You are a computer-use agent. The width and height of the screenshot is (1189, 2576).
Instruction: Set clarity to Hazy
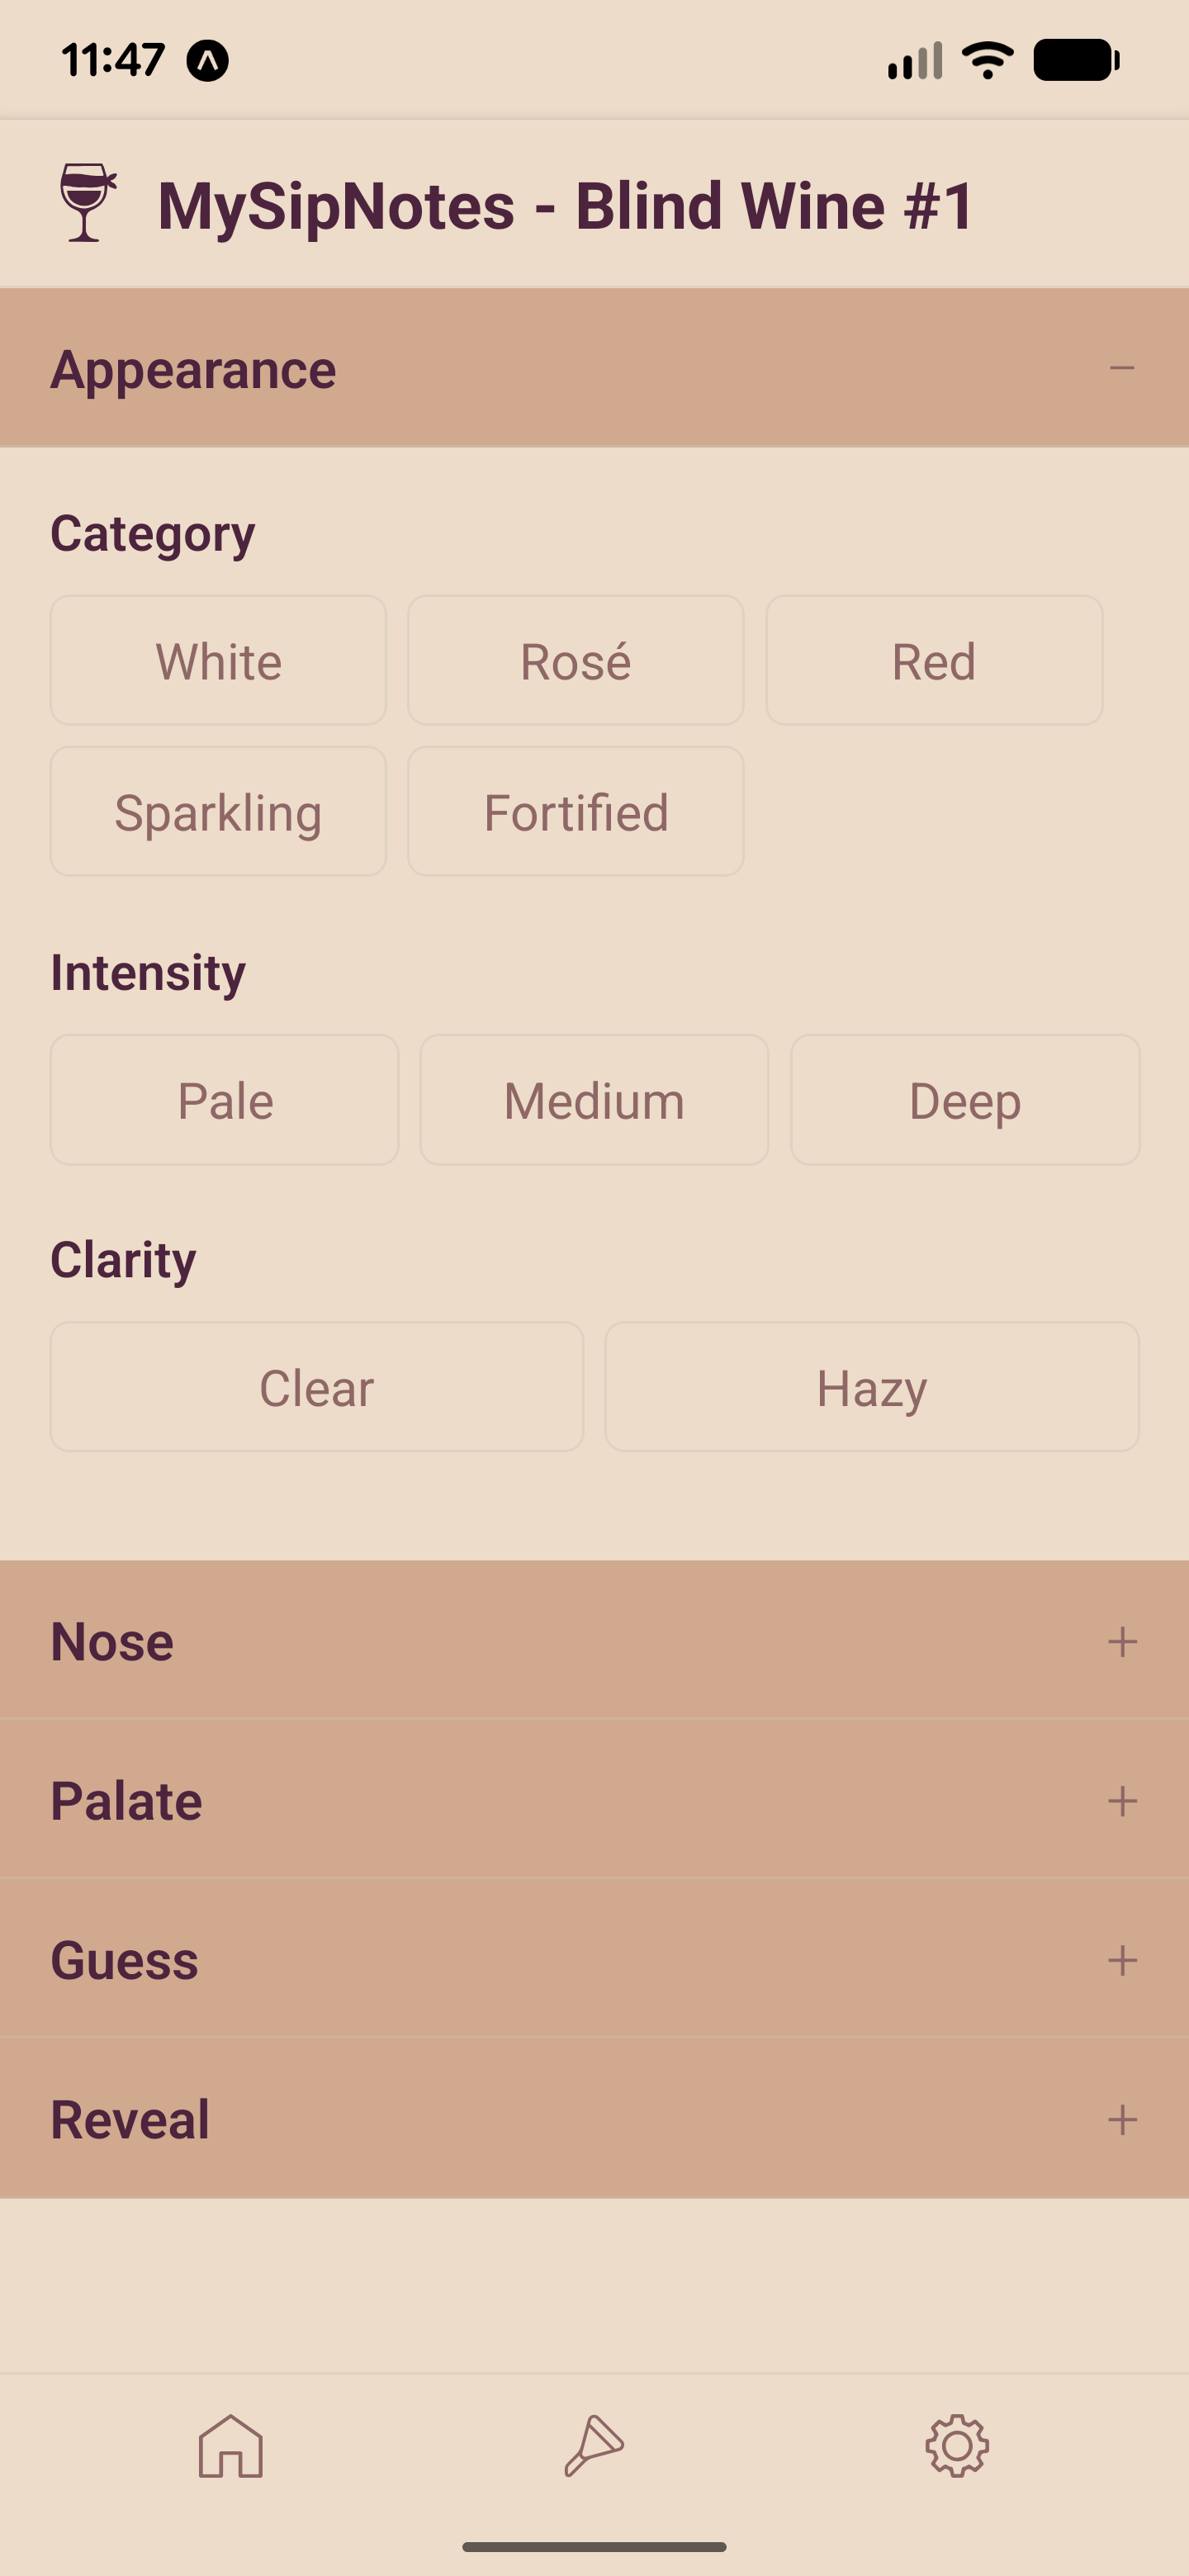[871, 1387]
